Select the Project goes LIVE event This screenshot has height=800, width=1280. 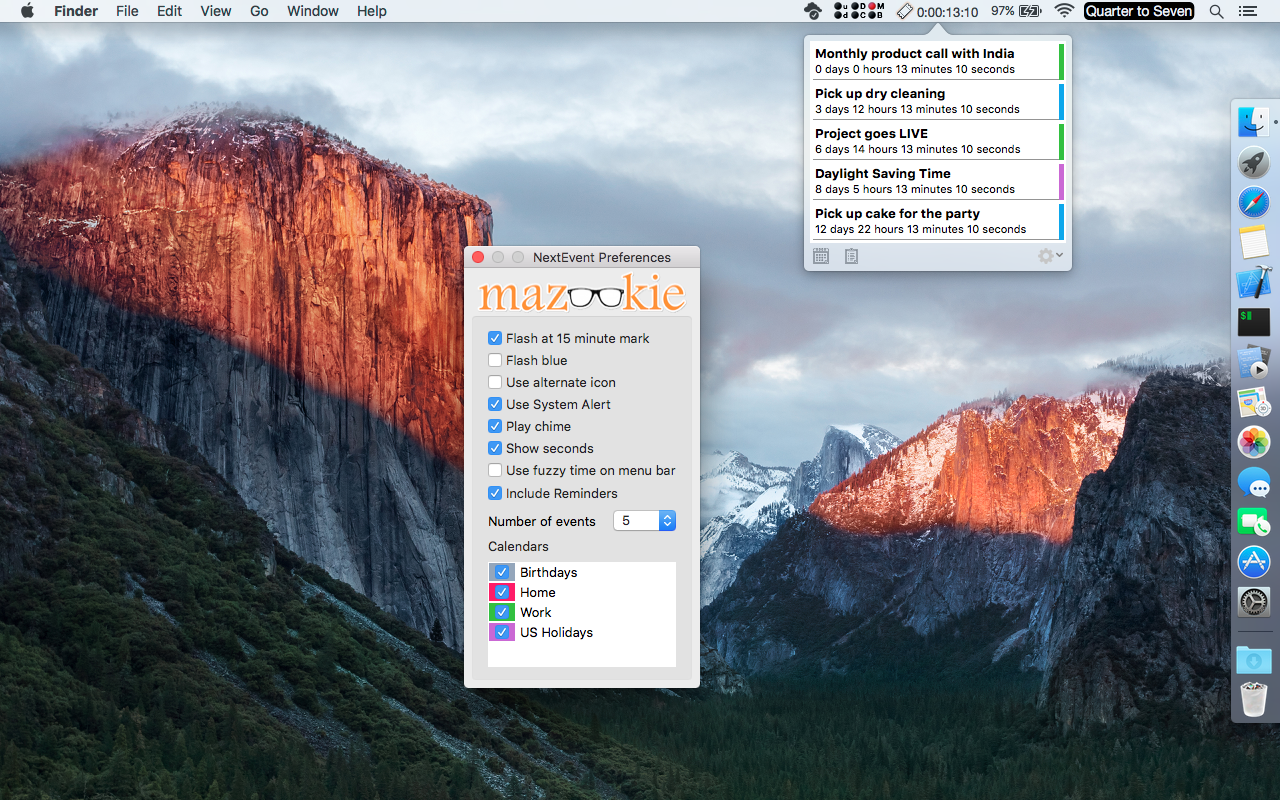935,141
